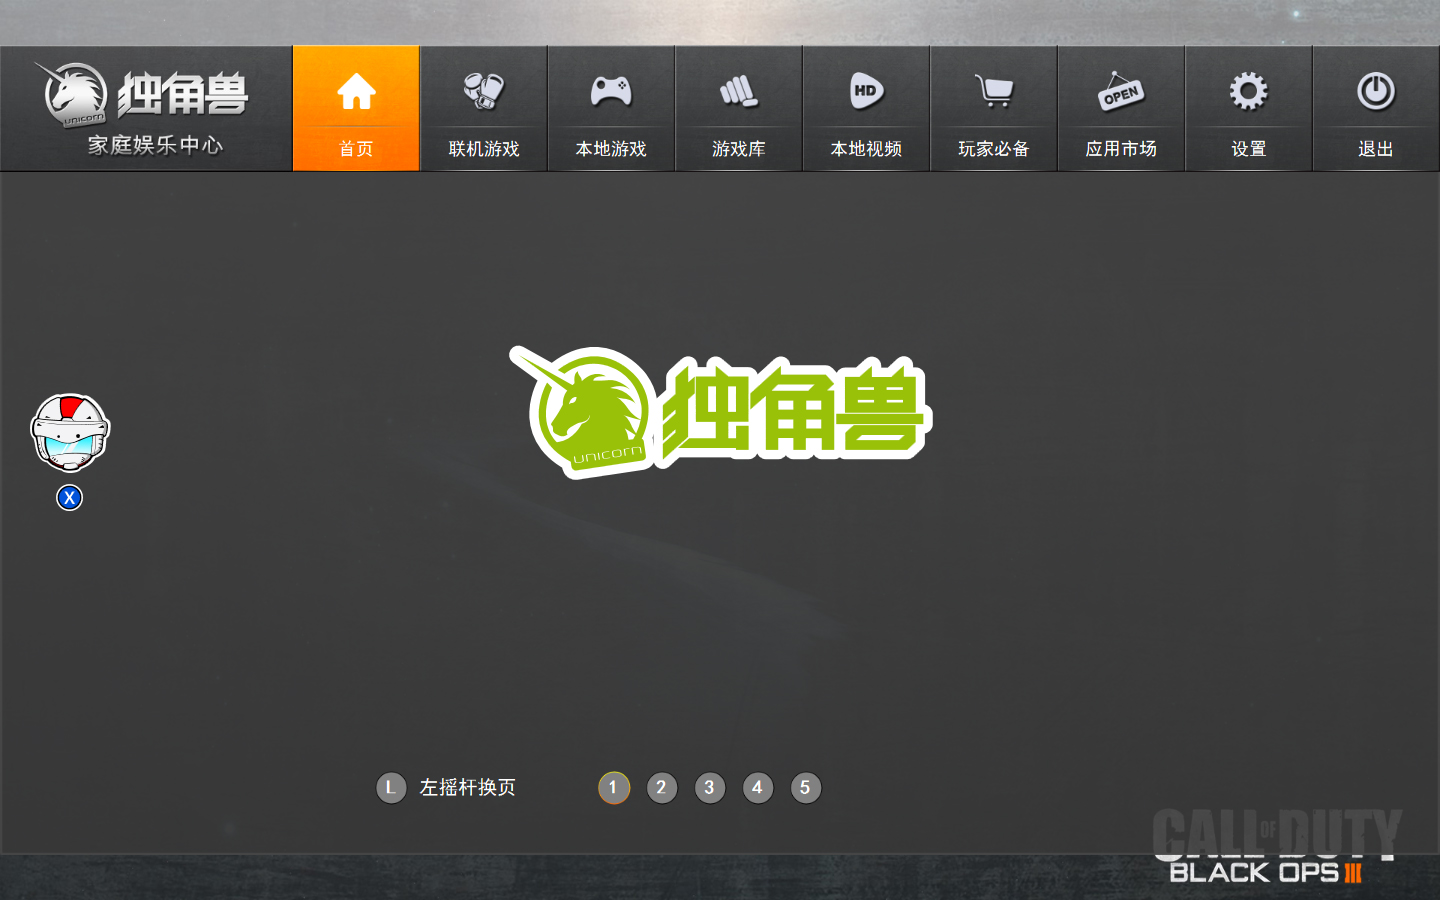Click the HD play icon for local videos

(866, 90)
